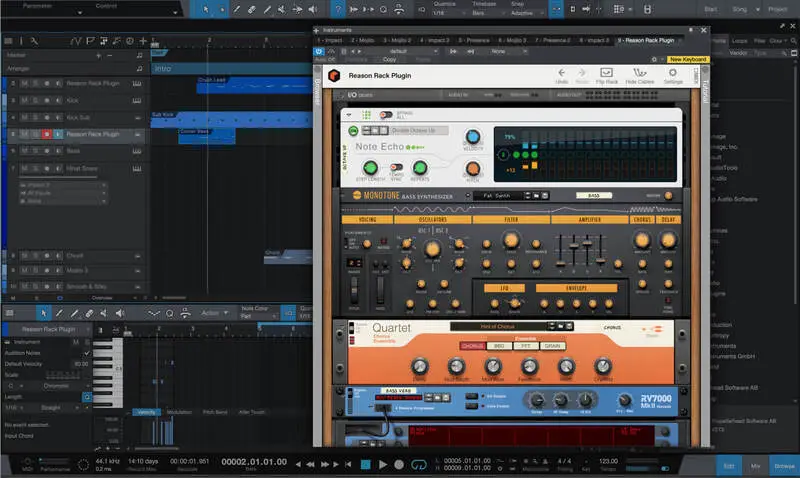This screenshot has width=800, height=478.
Task: Click the New Keyboard button
Action: point(688,59)
